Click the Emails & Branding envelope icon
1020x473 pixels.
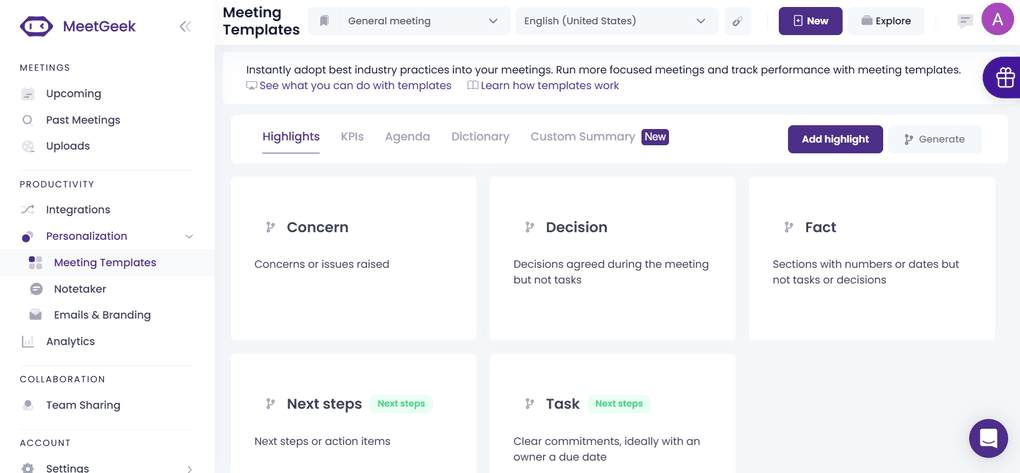pyautogui.click(x=36, y=315)
